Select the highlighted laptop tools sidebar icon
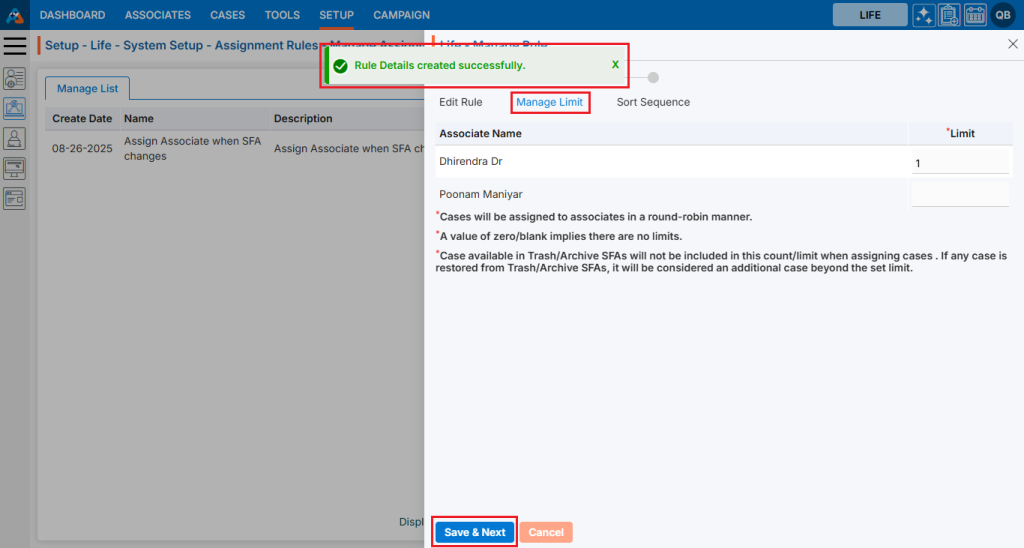Viewport: 1024px width, 548px height. [15, 108]
